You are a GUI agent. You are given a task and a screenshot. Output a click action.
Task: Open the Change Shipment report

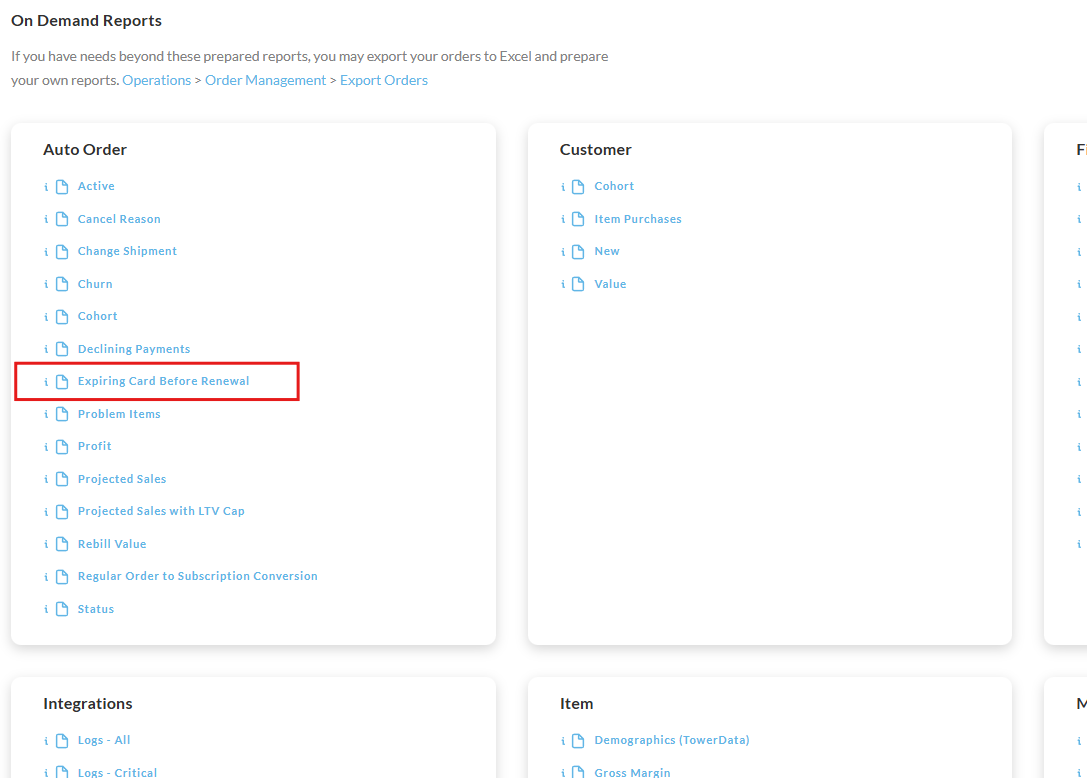tap(128, 251)
